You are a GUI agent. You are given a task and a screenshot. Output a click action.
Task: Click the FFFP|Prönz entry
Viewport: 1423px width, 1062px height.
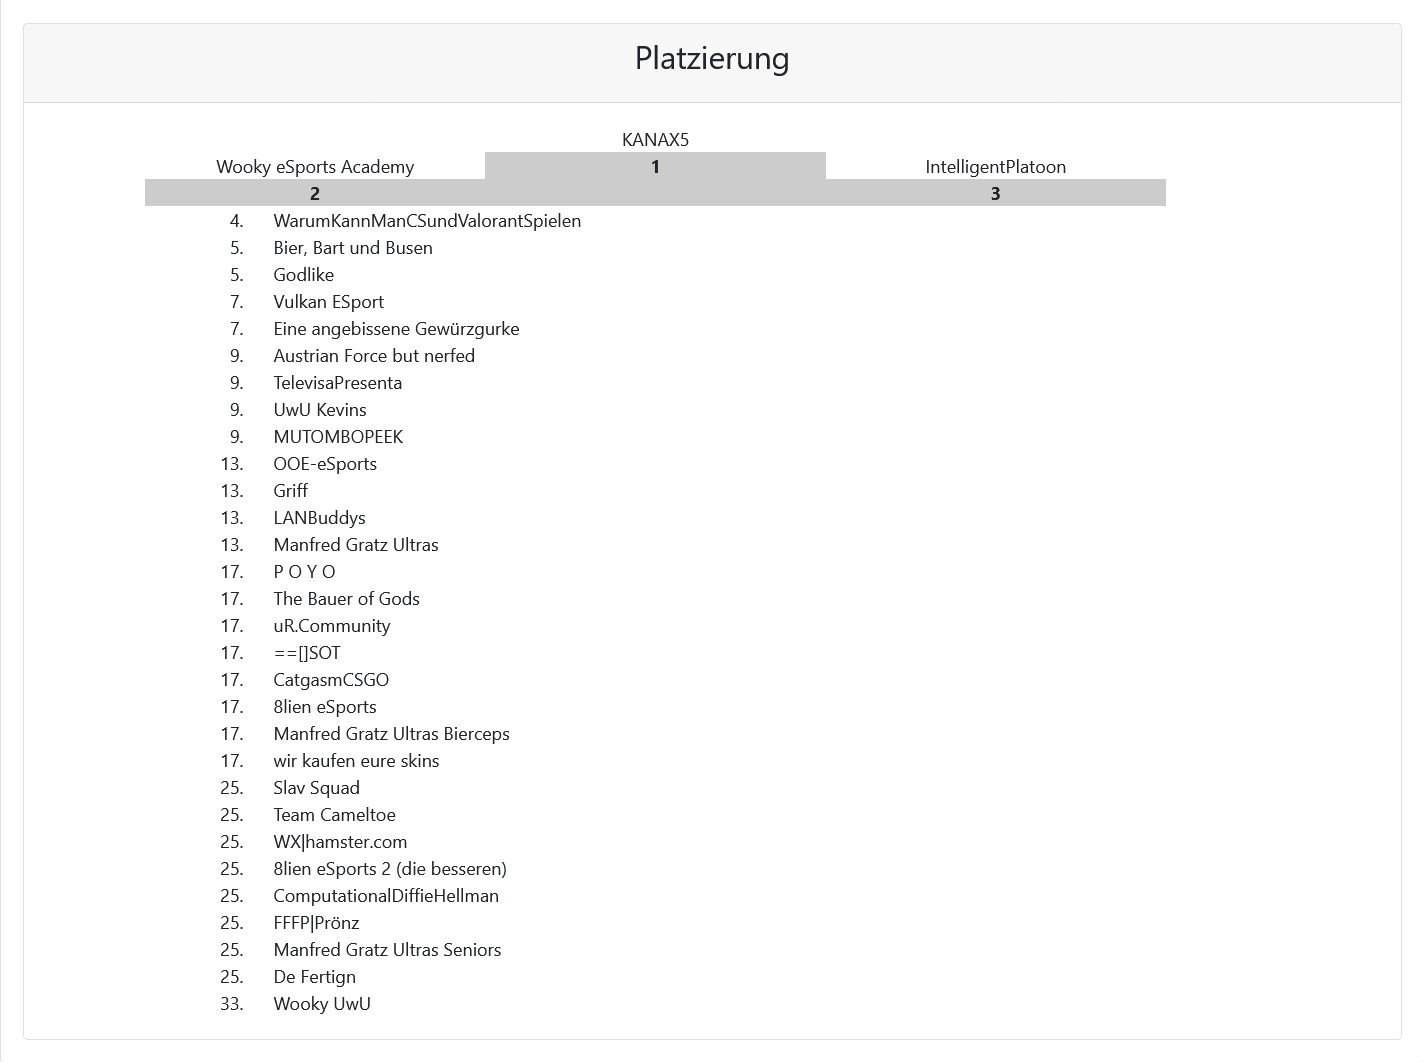coord(316,923)
